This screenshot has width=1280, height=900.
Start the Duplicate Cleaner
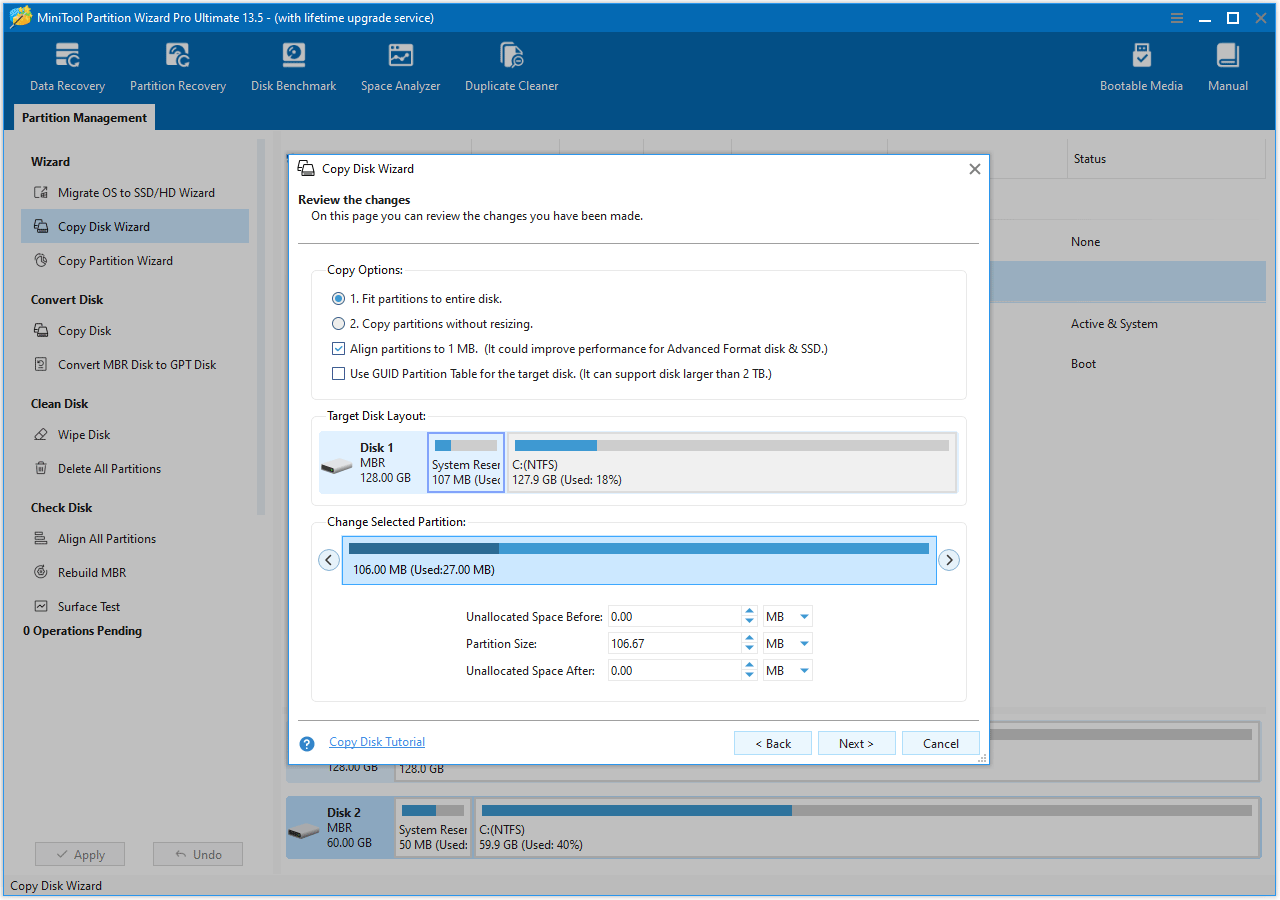coord(511,65)
